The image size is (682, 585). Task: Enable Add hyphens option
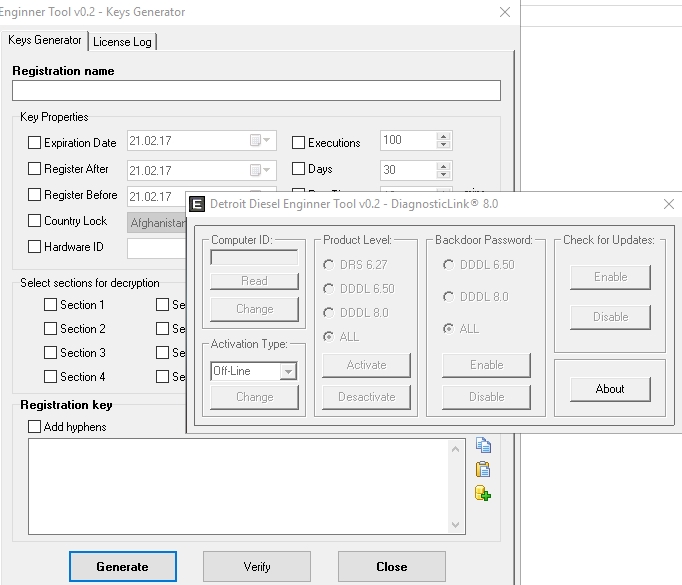point(34,426)
